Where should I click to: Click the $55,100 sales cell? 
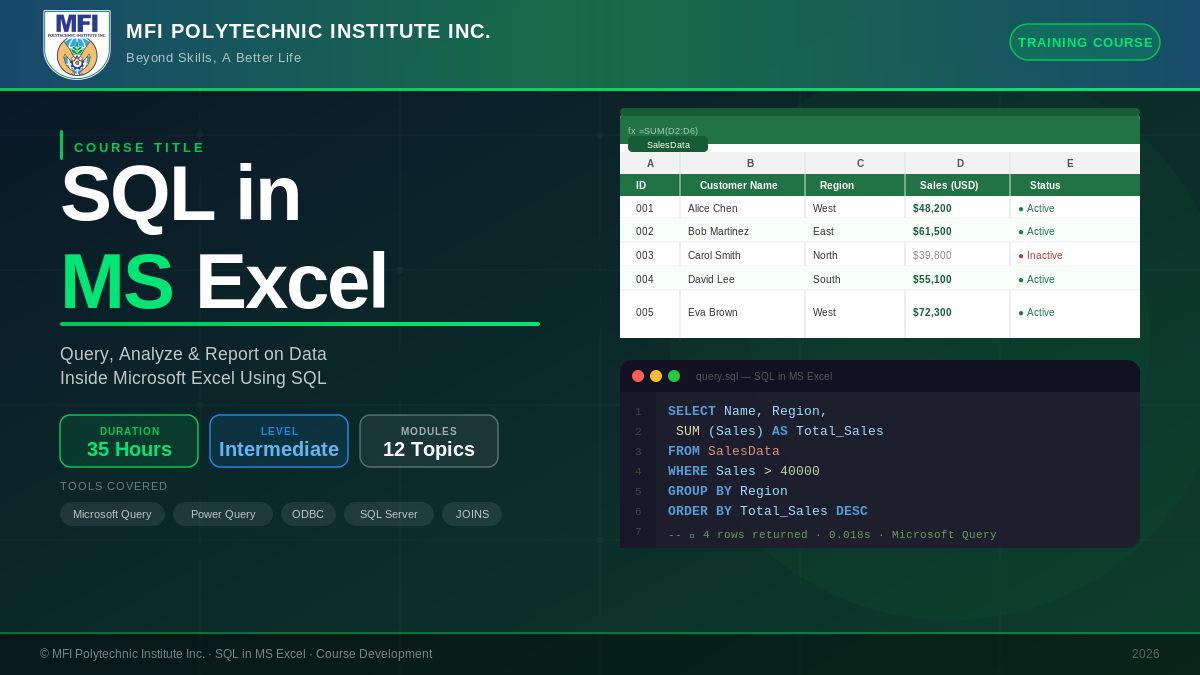click(957, 279)
